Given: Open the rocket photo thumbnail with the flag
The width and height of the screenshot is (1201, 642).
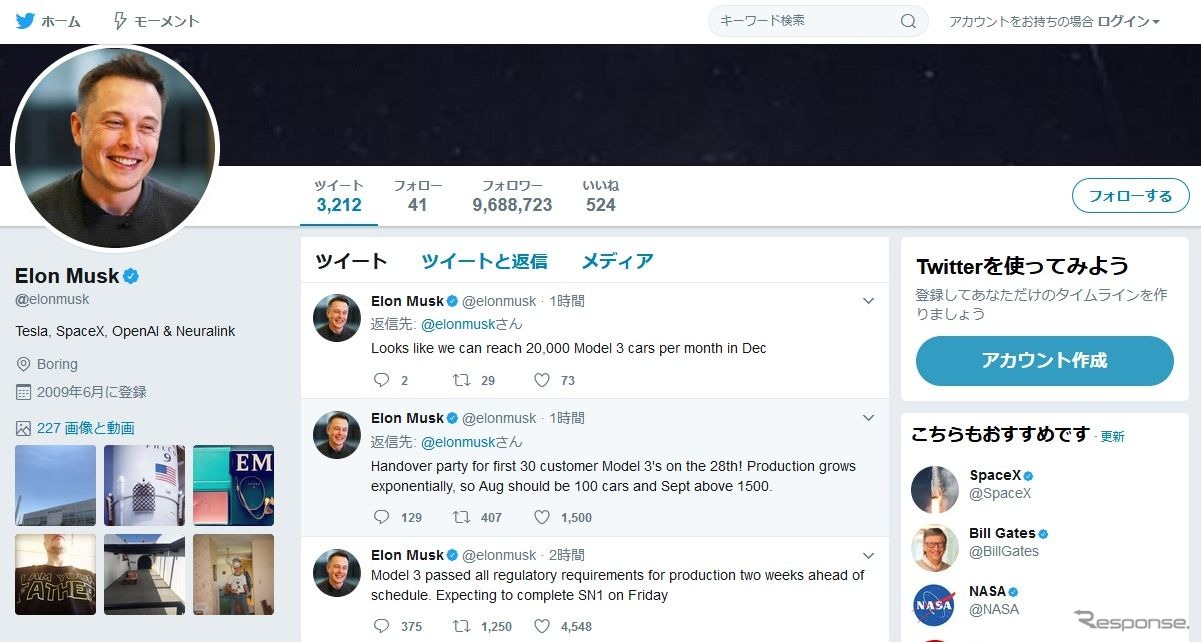Looking at the screenshot, I should pyautogui.click(x=145, y=485).
